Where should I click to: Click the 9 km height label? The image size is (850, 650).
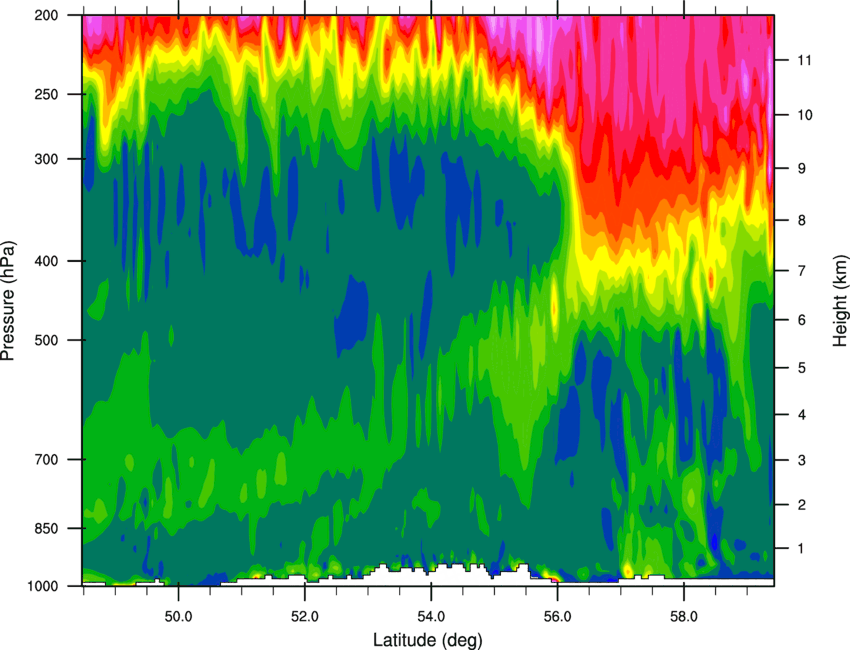802,168
